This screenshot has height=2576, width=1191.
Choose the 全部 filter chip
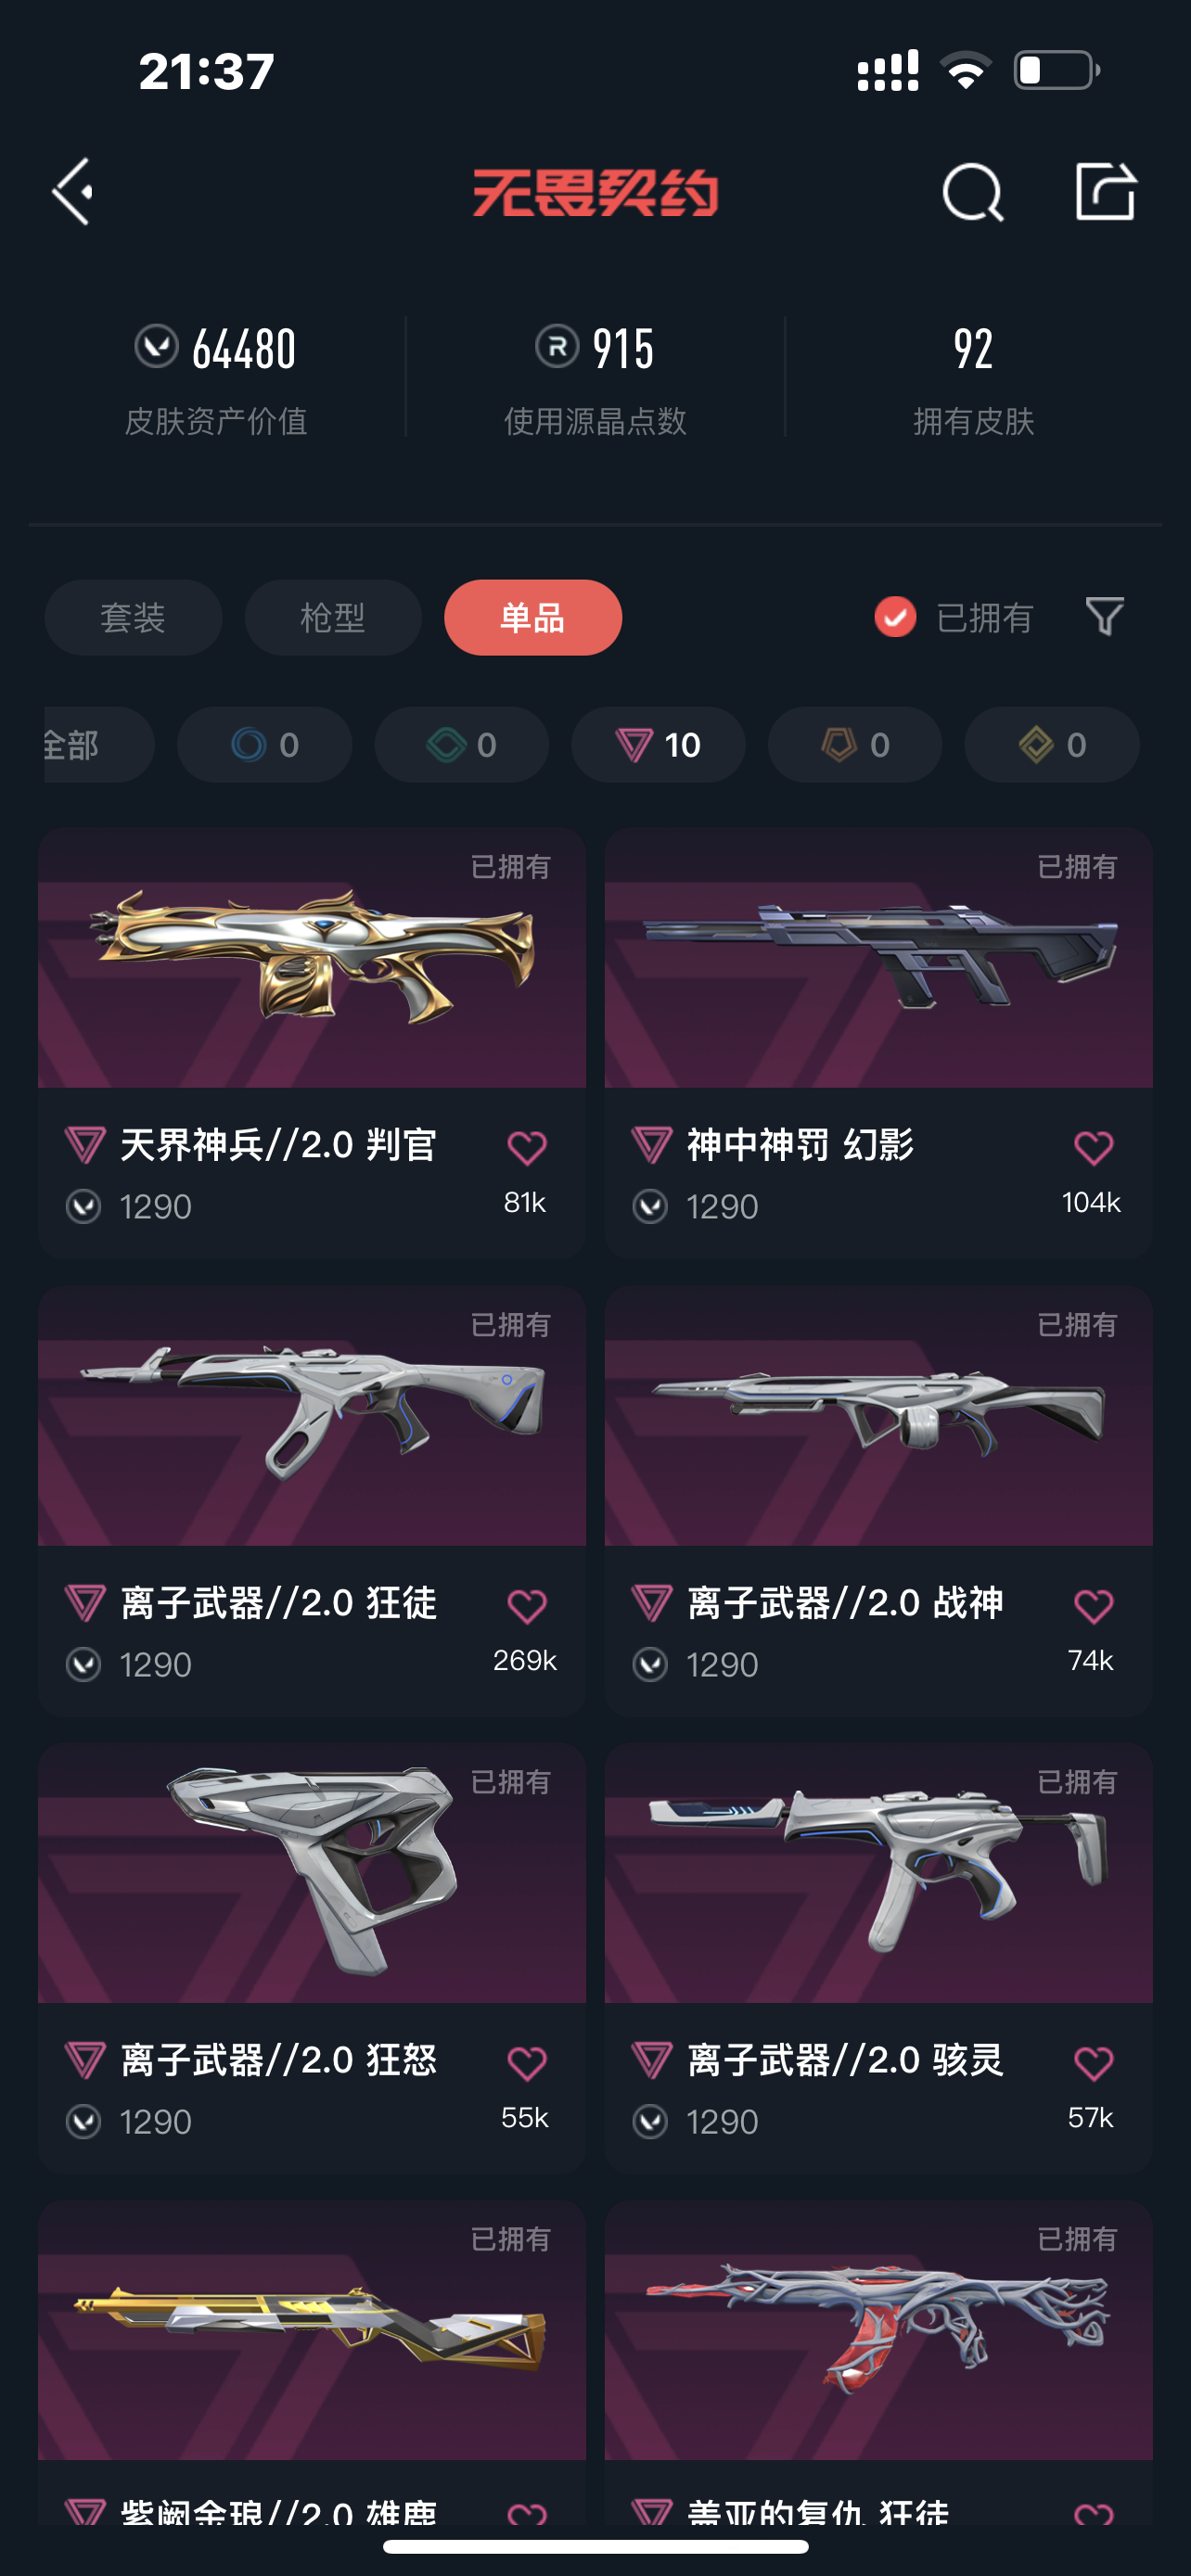pyautogui.click(x=98, y=745)
